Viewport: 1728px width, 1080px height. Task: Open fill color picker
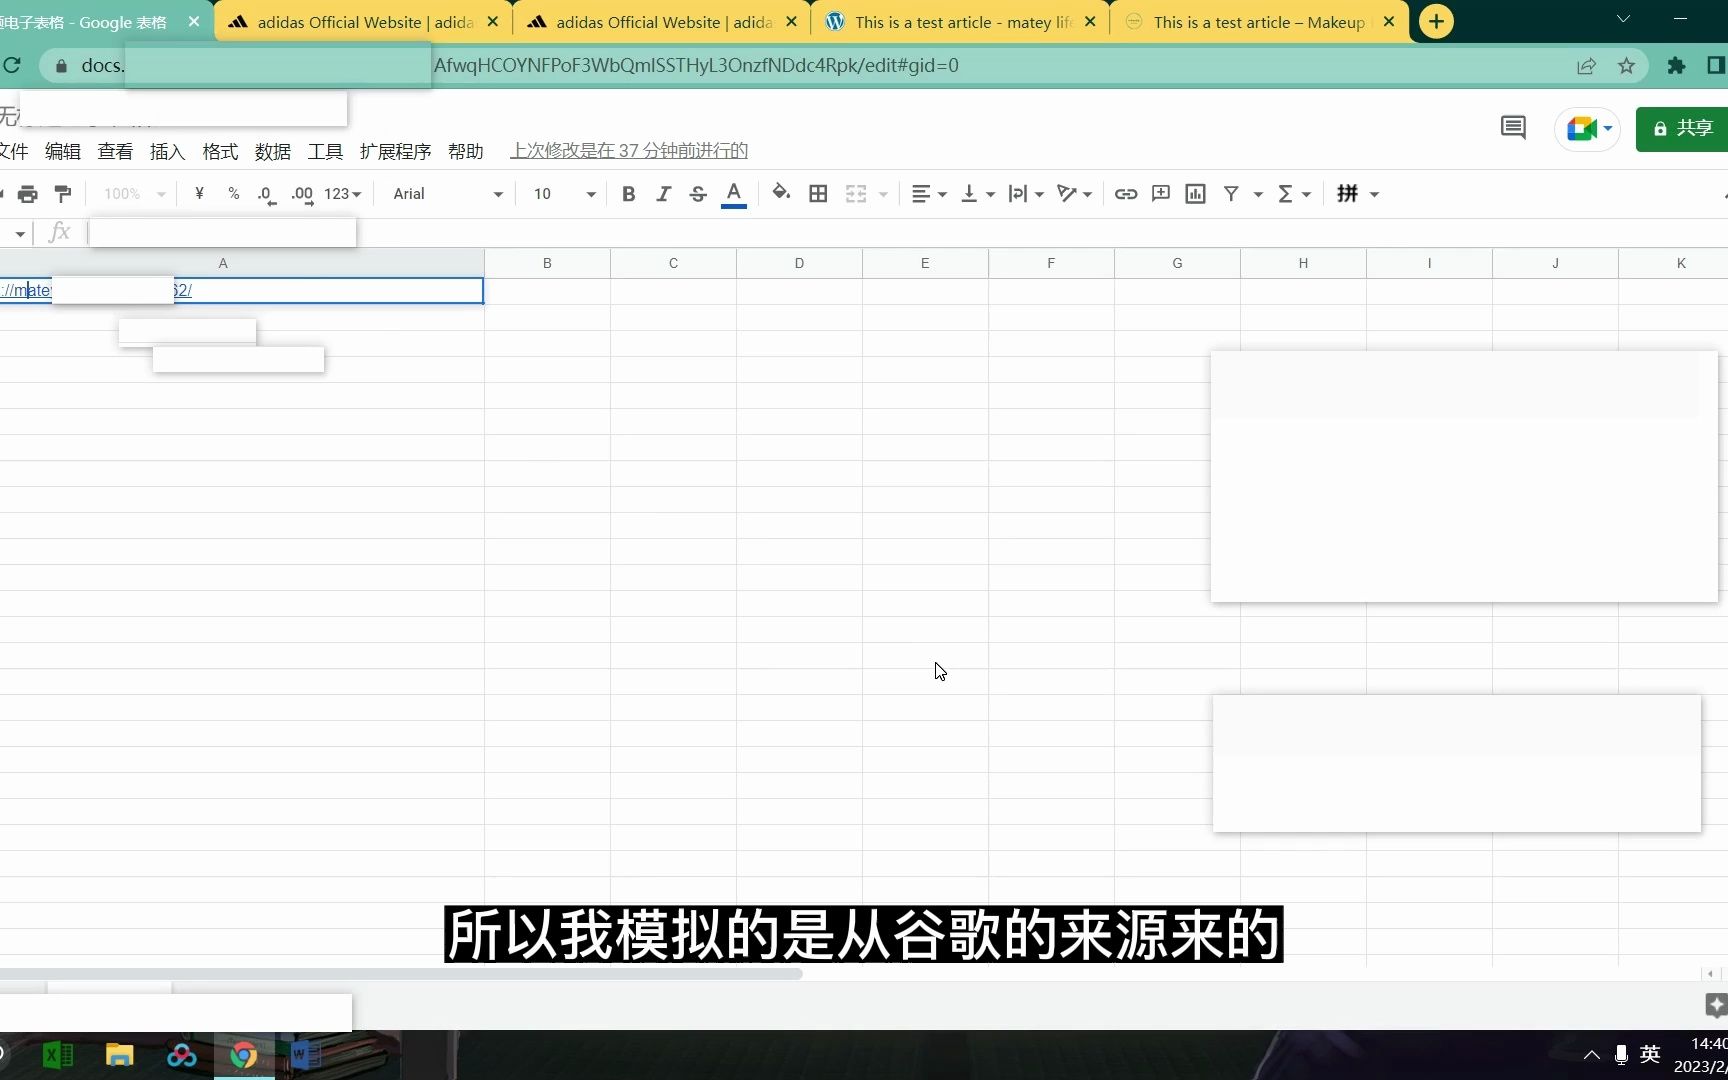(x=781, y=193)
